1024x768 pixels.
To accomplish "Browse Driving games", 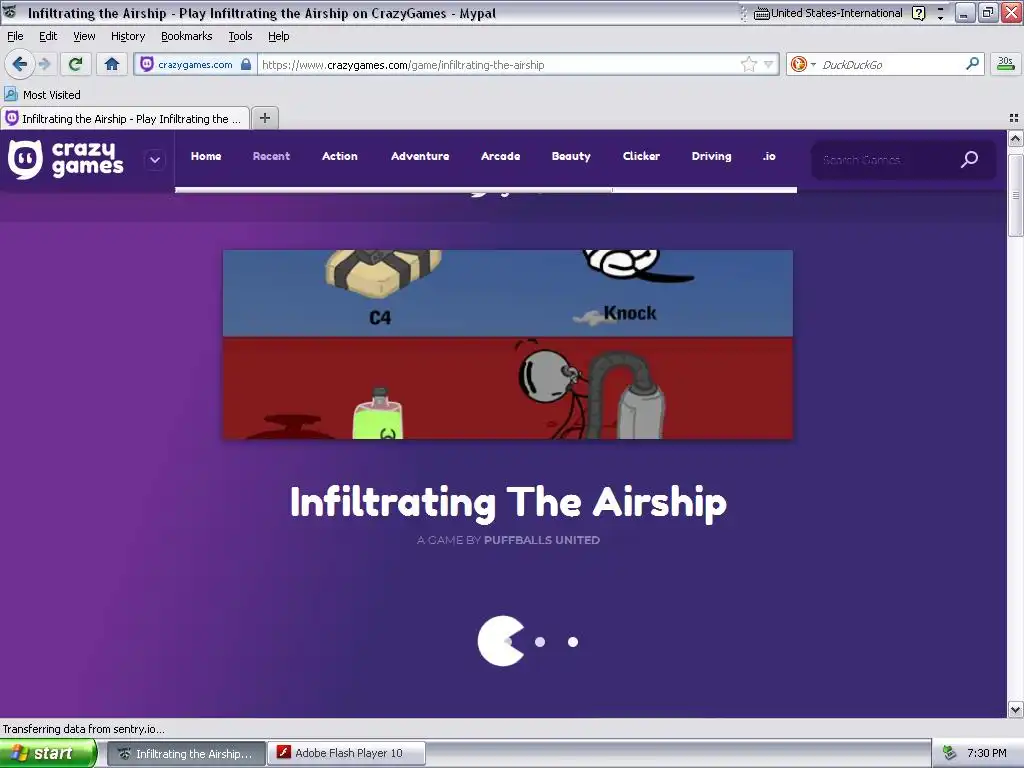I will [x=711, y=156].
